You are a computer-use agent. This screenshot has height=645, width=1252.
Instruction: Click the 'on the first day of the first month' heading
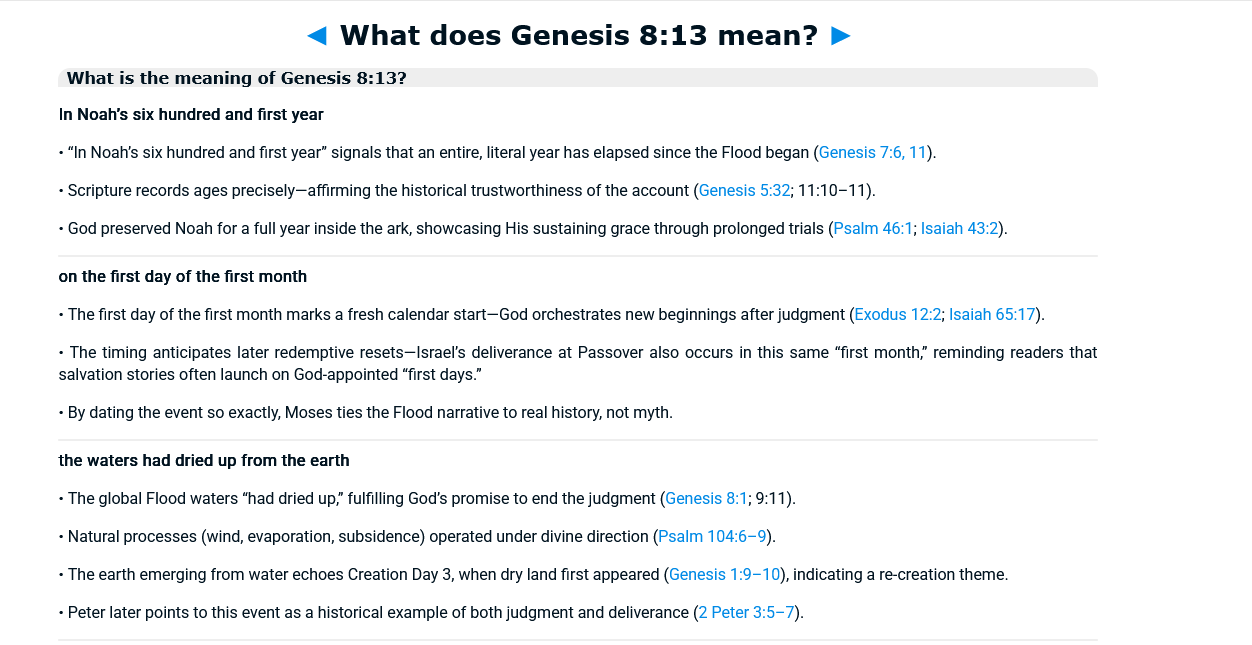tap(183, 277)
